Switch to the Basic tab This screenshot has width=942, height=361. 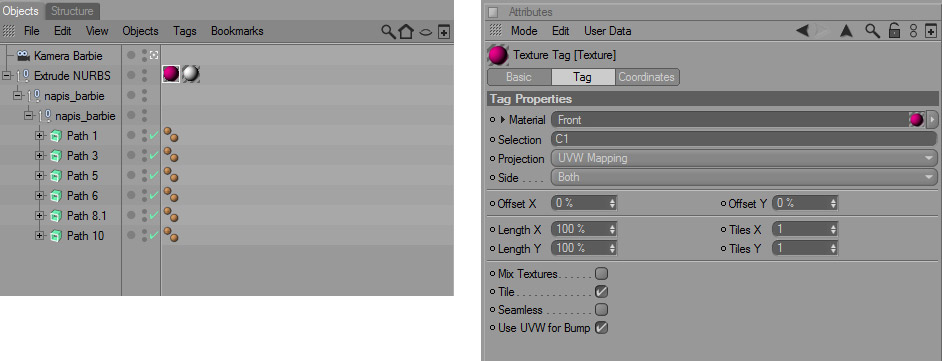pos(519,77)
